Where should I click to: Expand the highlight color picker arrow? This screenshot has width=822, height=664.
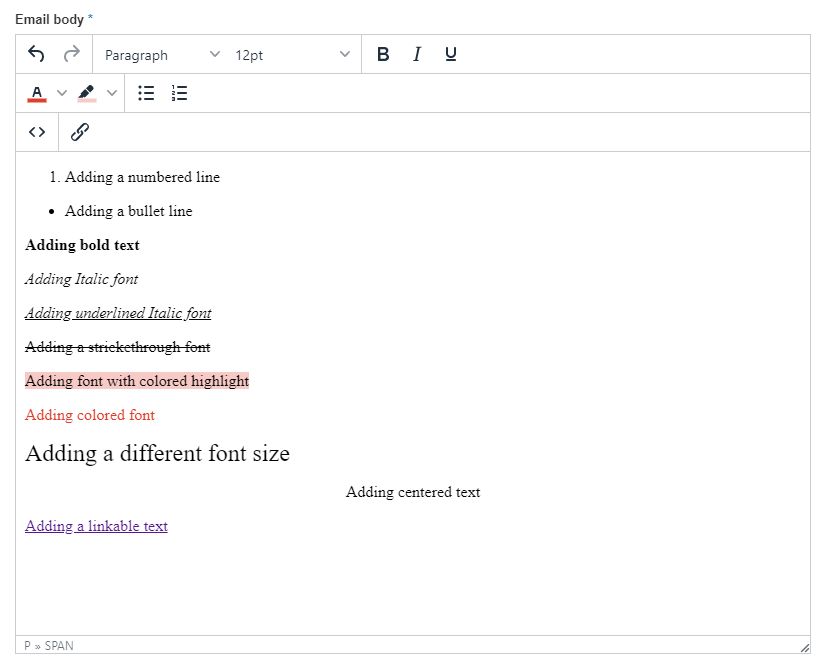(x=111, y=93)
